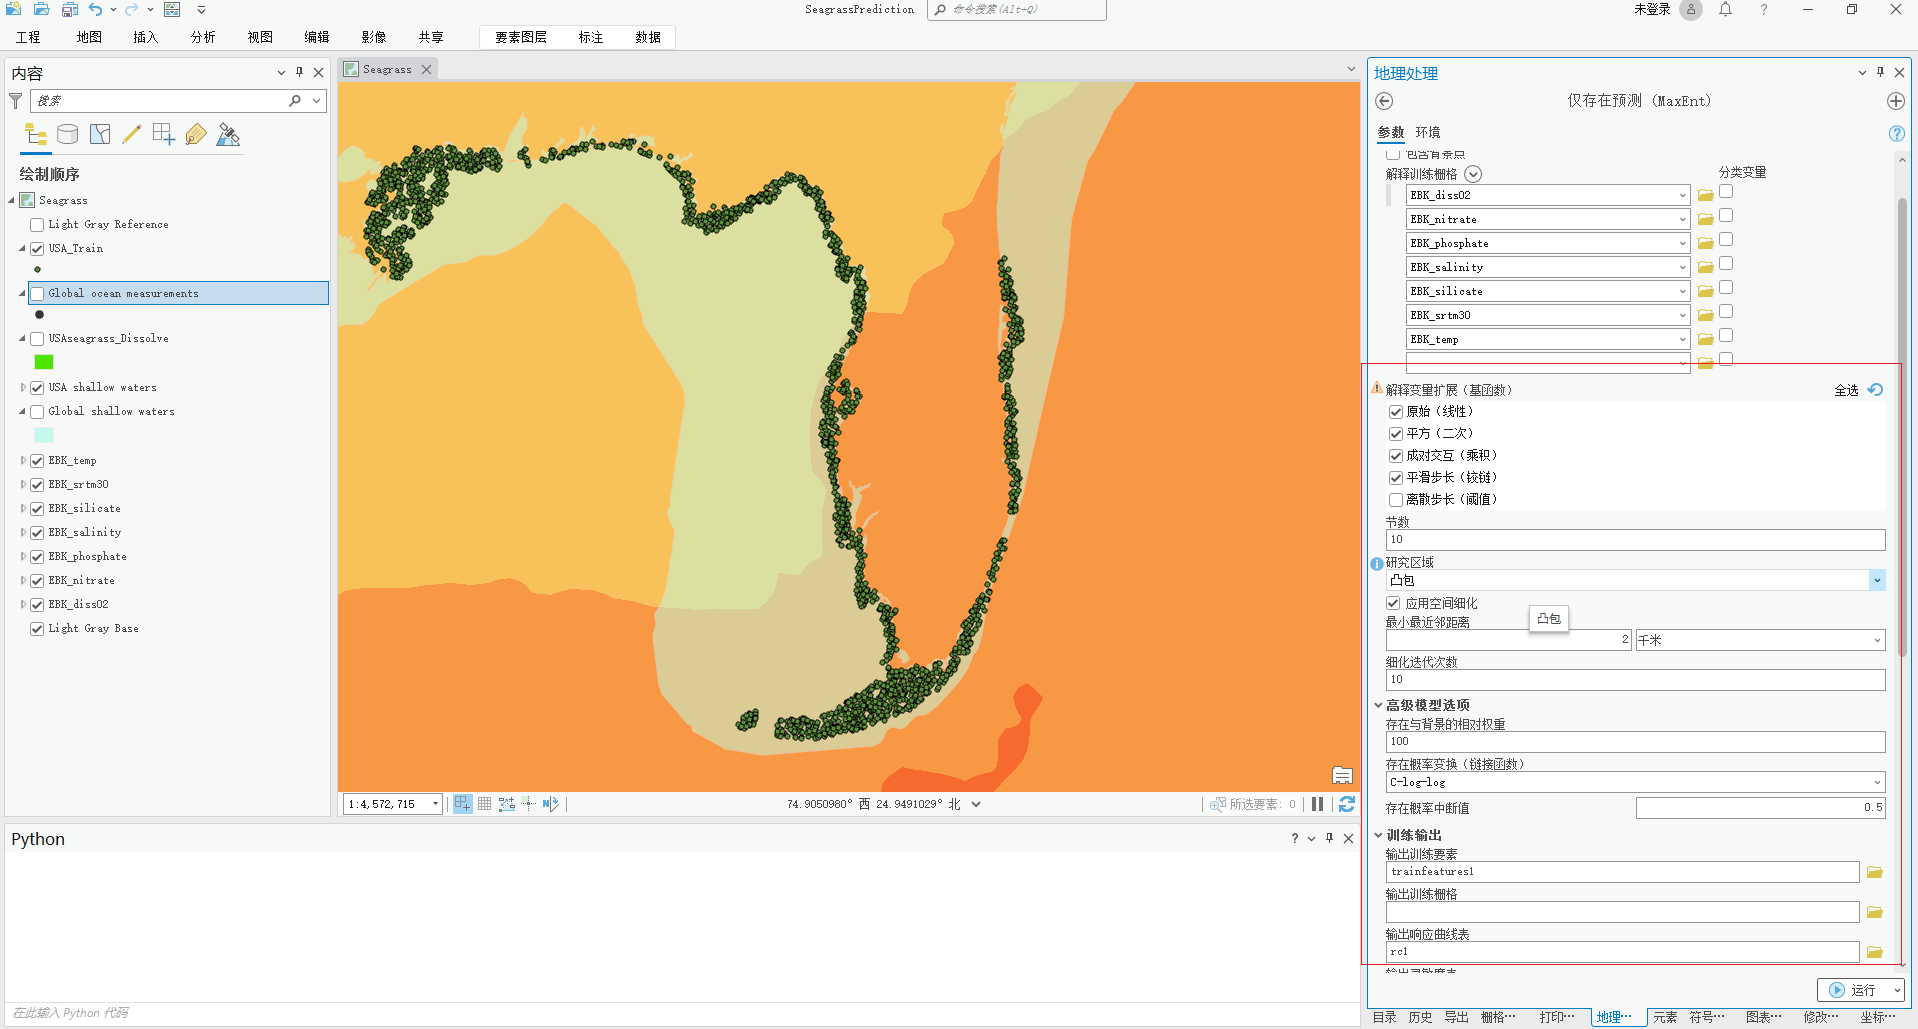Collapse the 解释训练栅格 section chevron

click(1472, 173)
